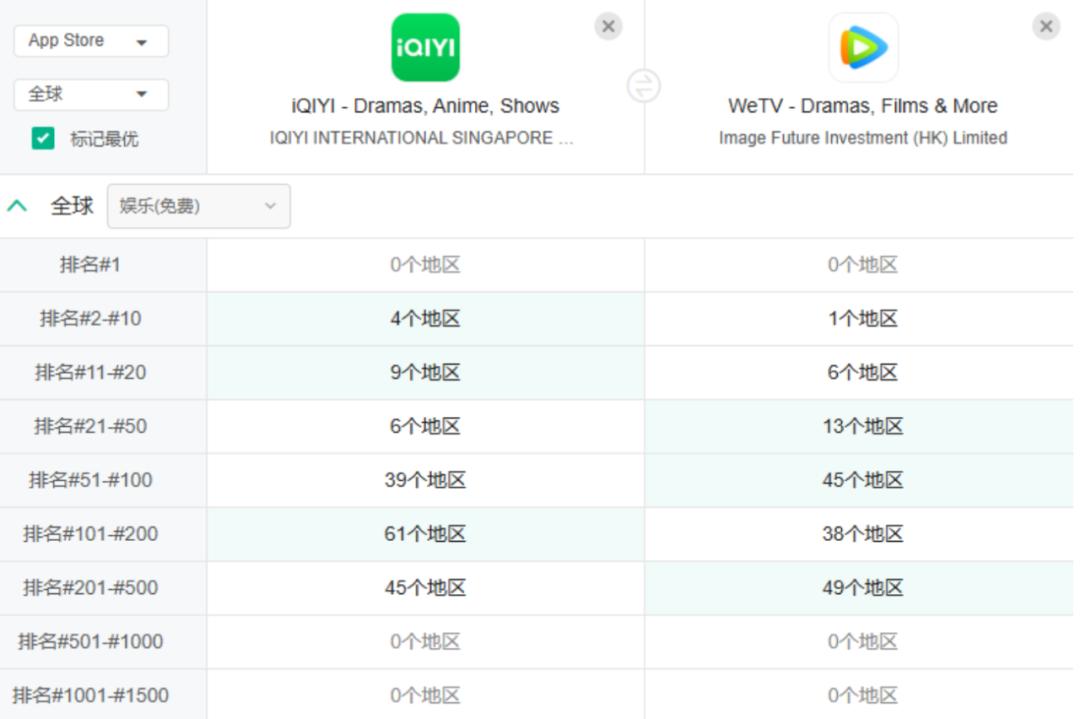Click iQIYI's 4个地区 in 排名#2-#10 row
The height and width of the screenshot is (719, 1080).
click(425, 318)
